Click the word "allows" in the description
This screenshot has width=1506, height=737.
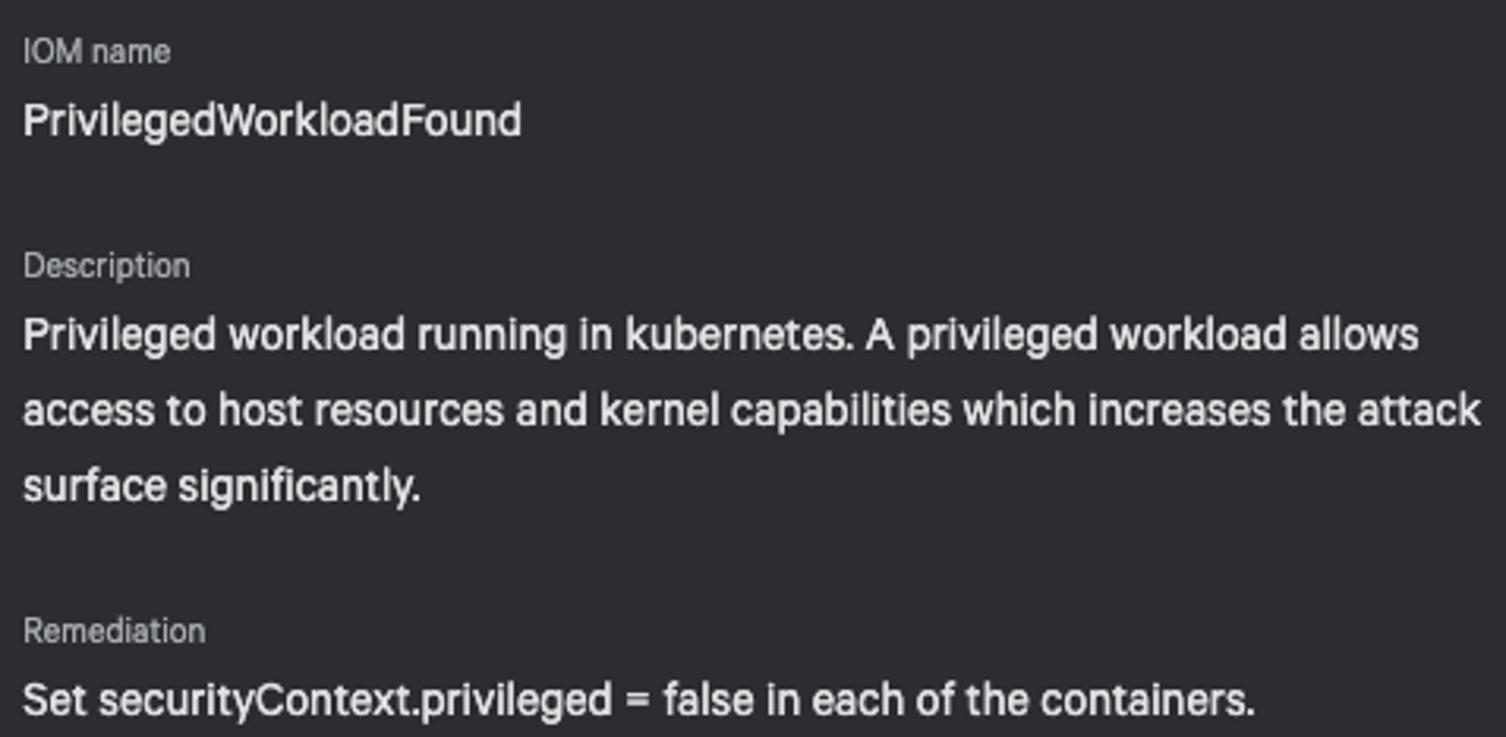tap(1358, 335)
